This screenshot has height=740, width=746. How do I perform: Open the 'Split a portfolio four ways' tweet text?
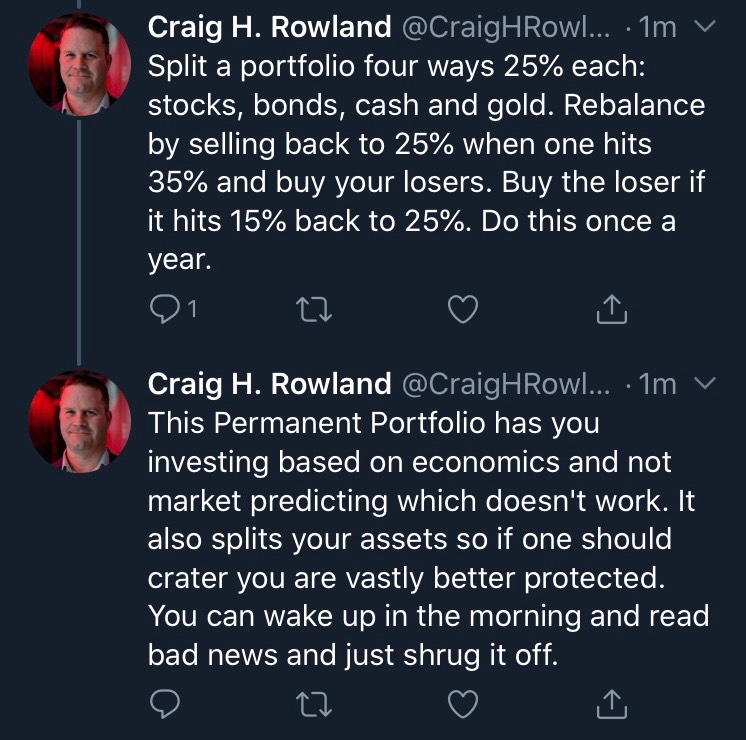point(426,163)
